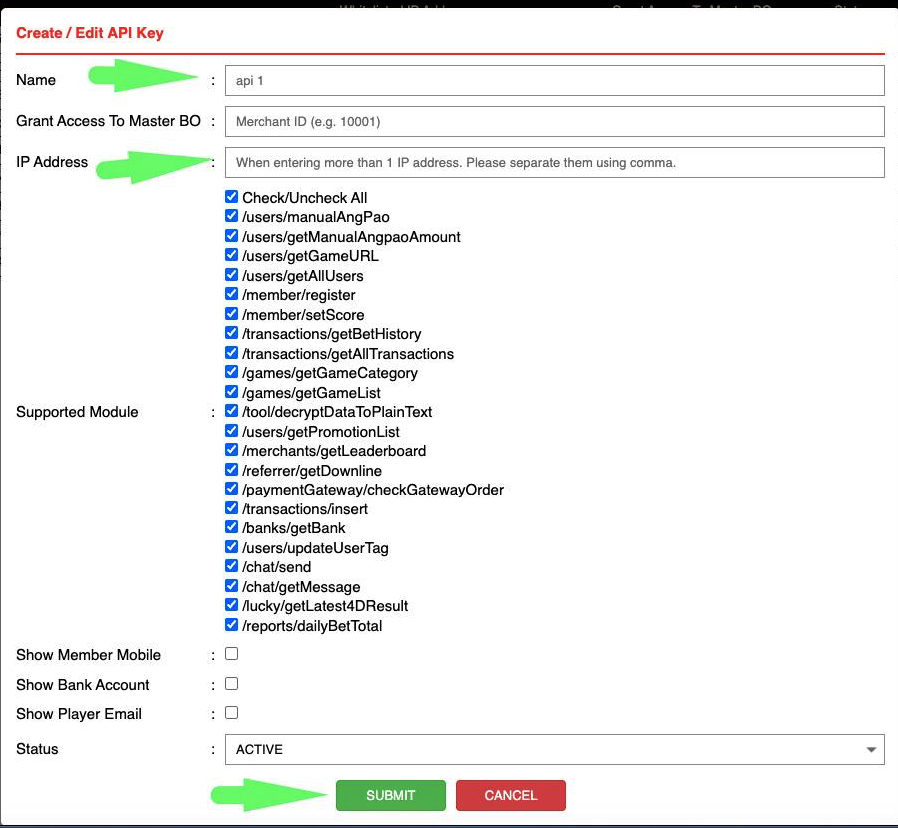Uncheck /member/setScore module
This screenshot has width=898, height=828.
(231, 314)
